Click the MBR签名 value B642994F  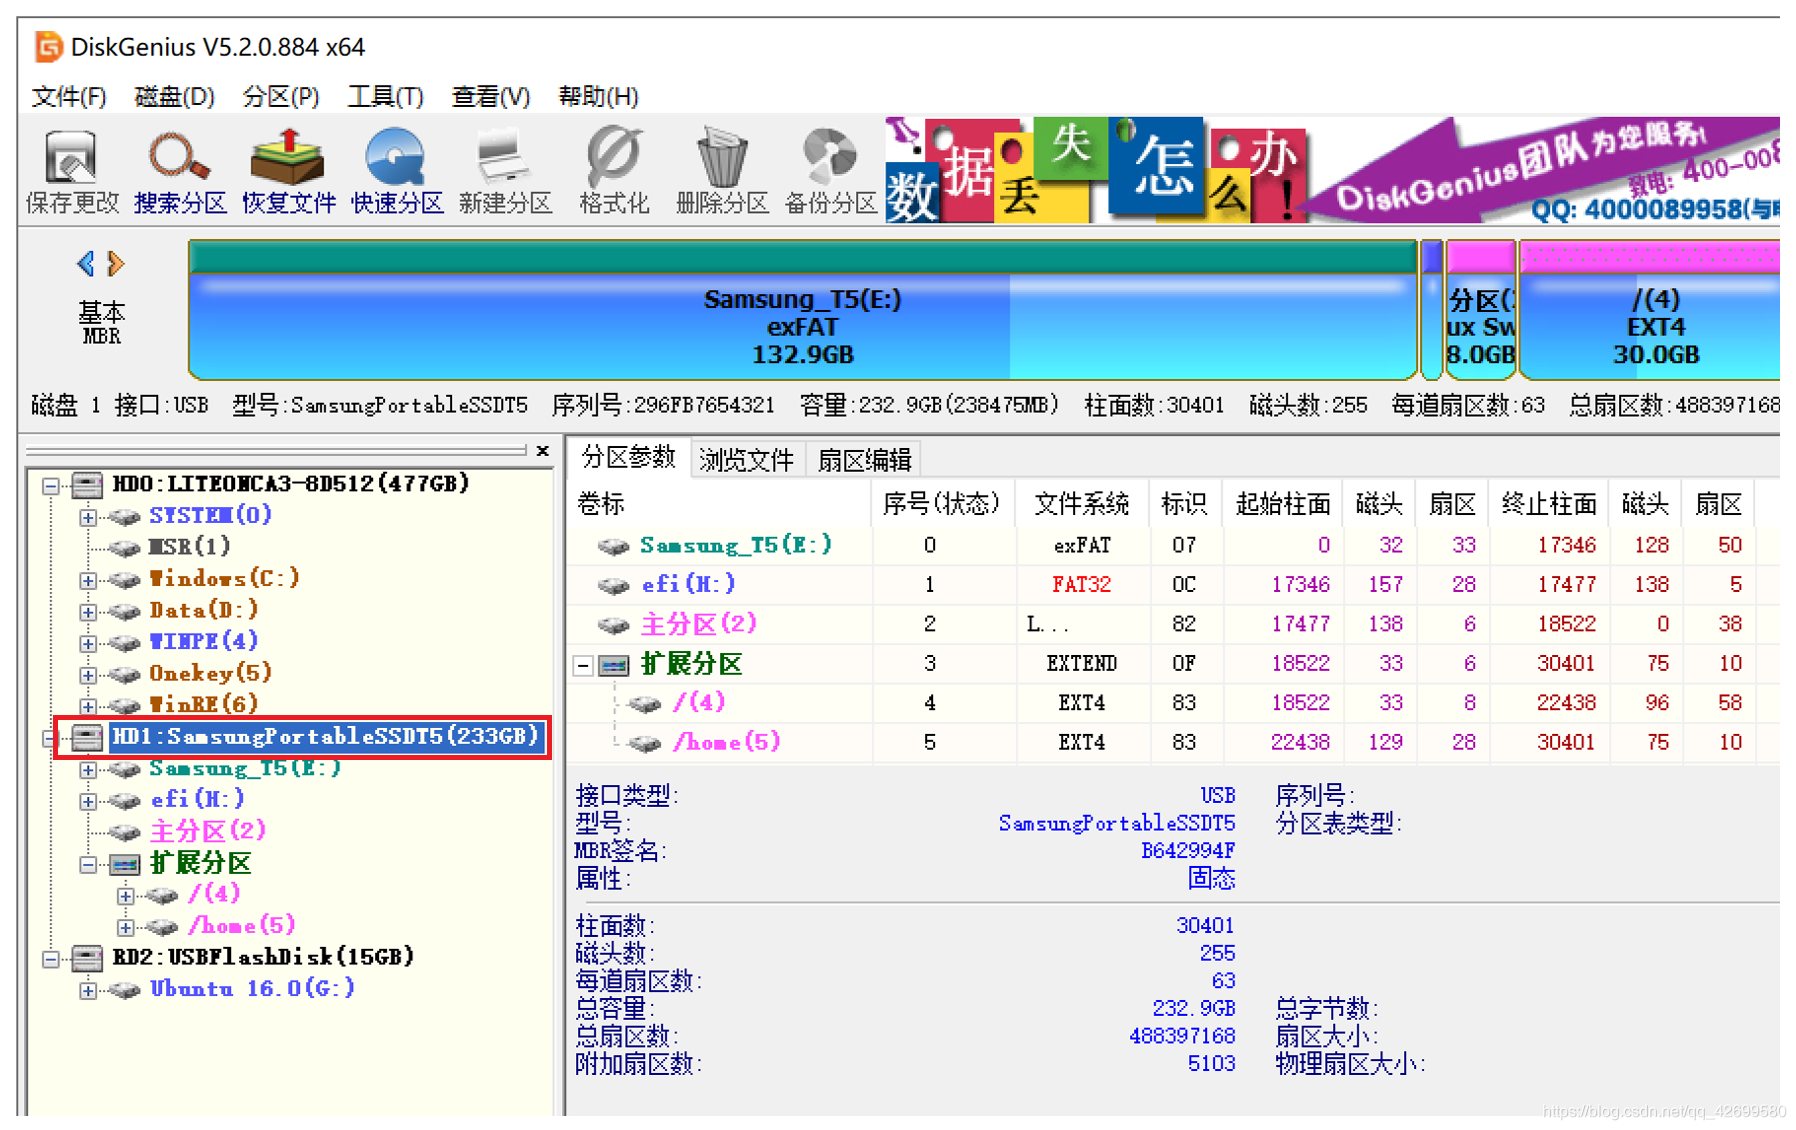coord(1188,851)
